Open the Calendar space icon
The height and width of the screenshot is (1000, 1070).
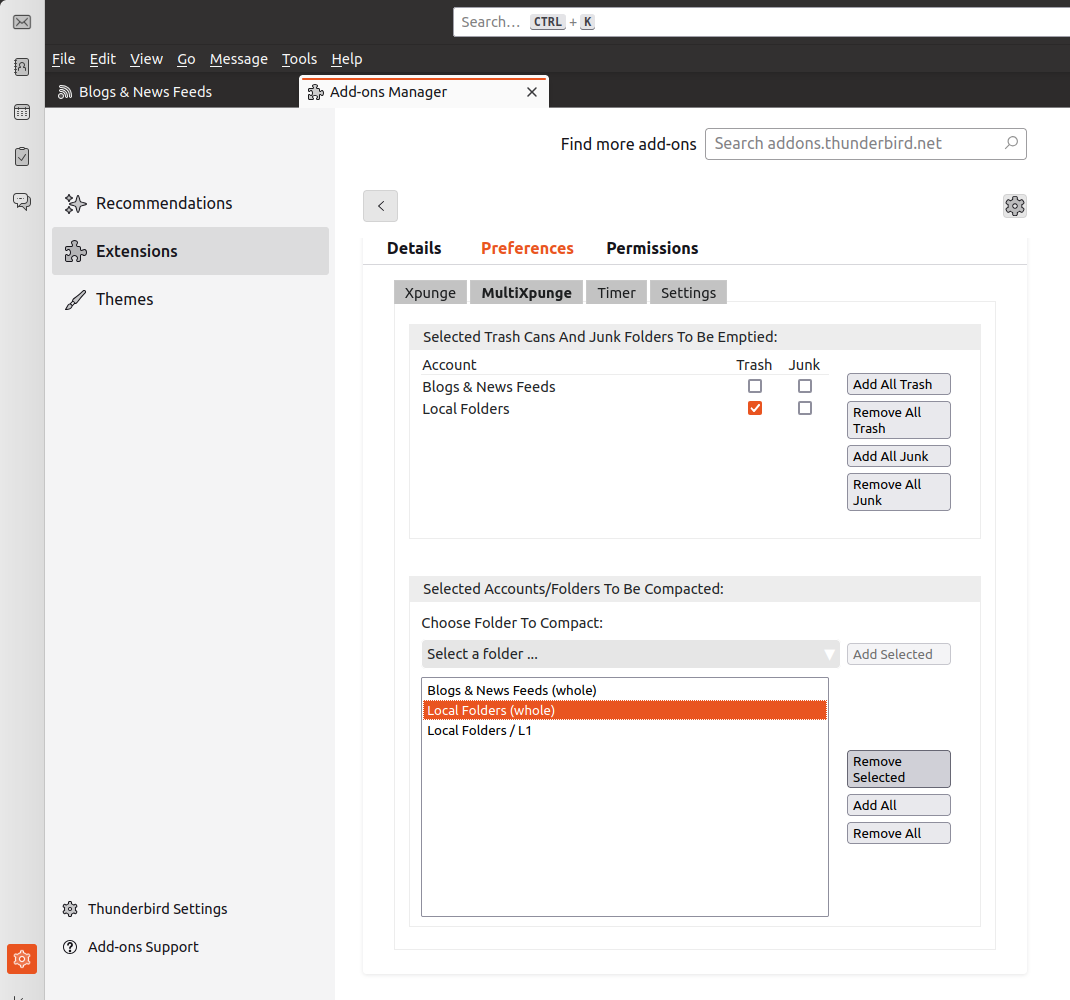[22, 112]
